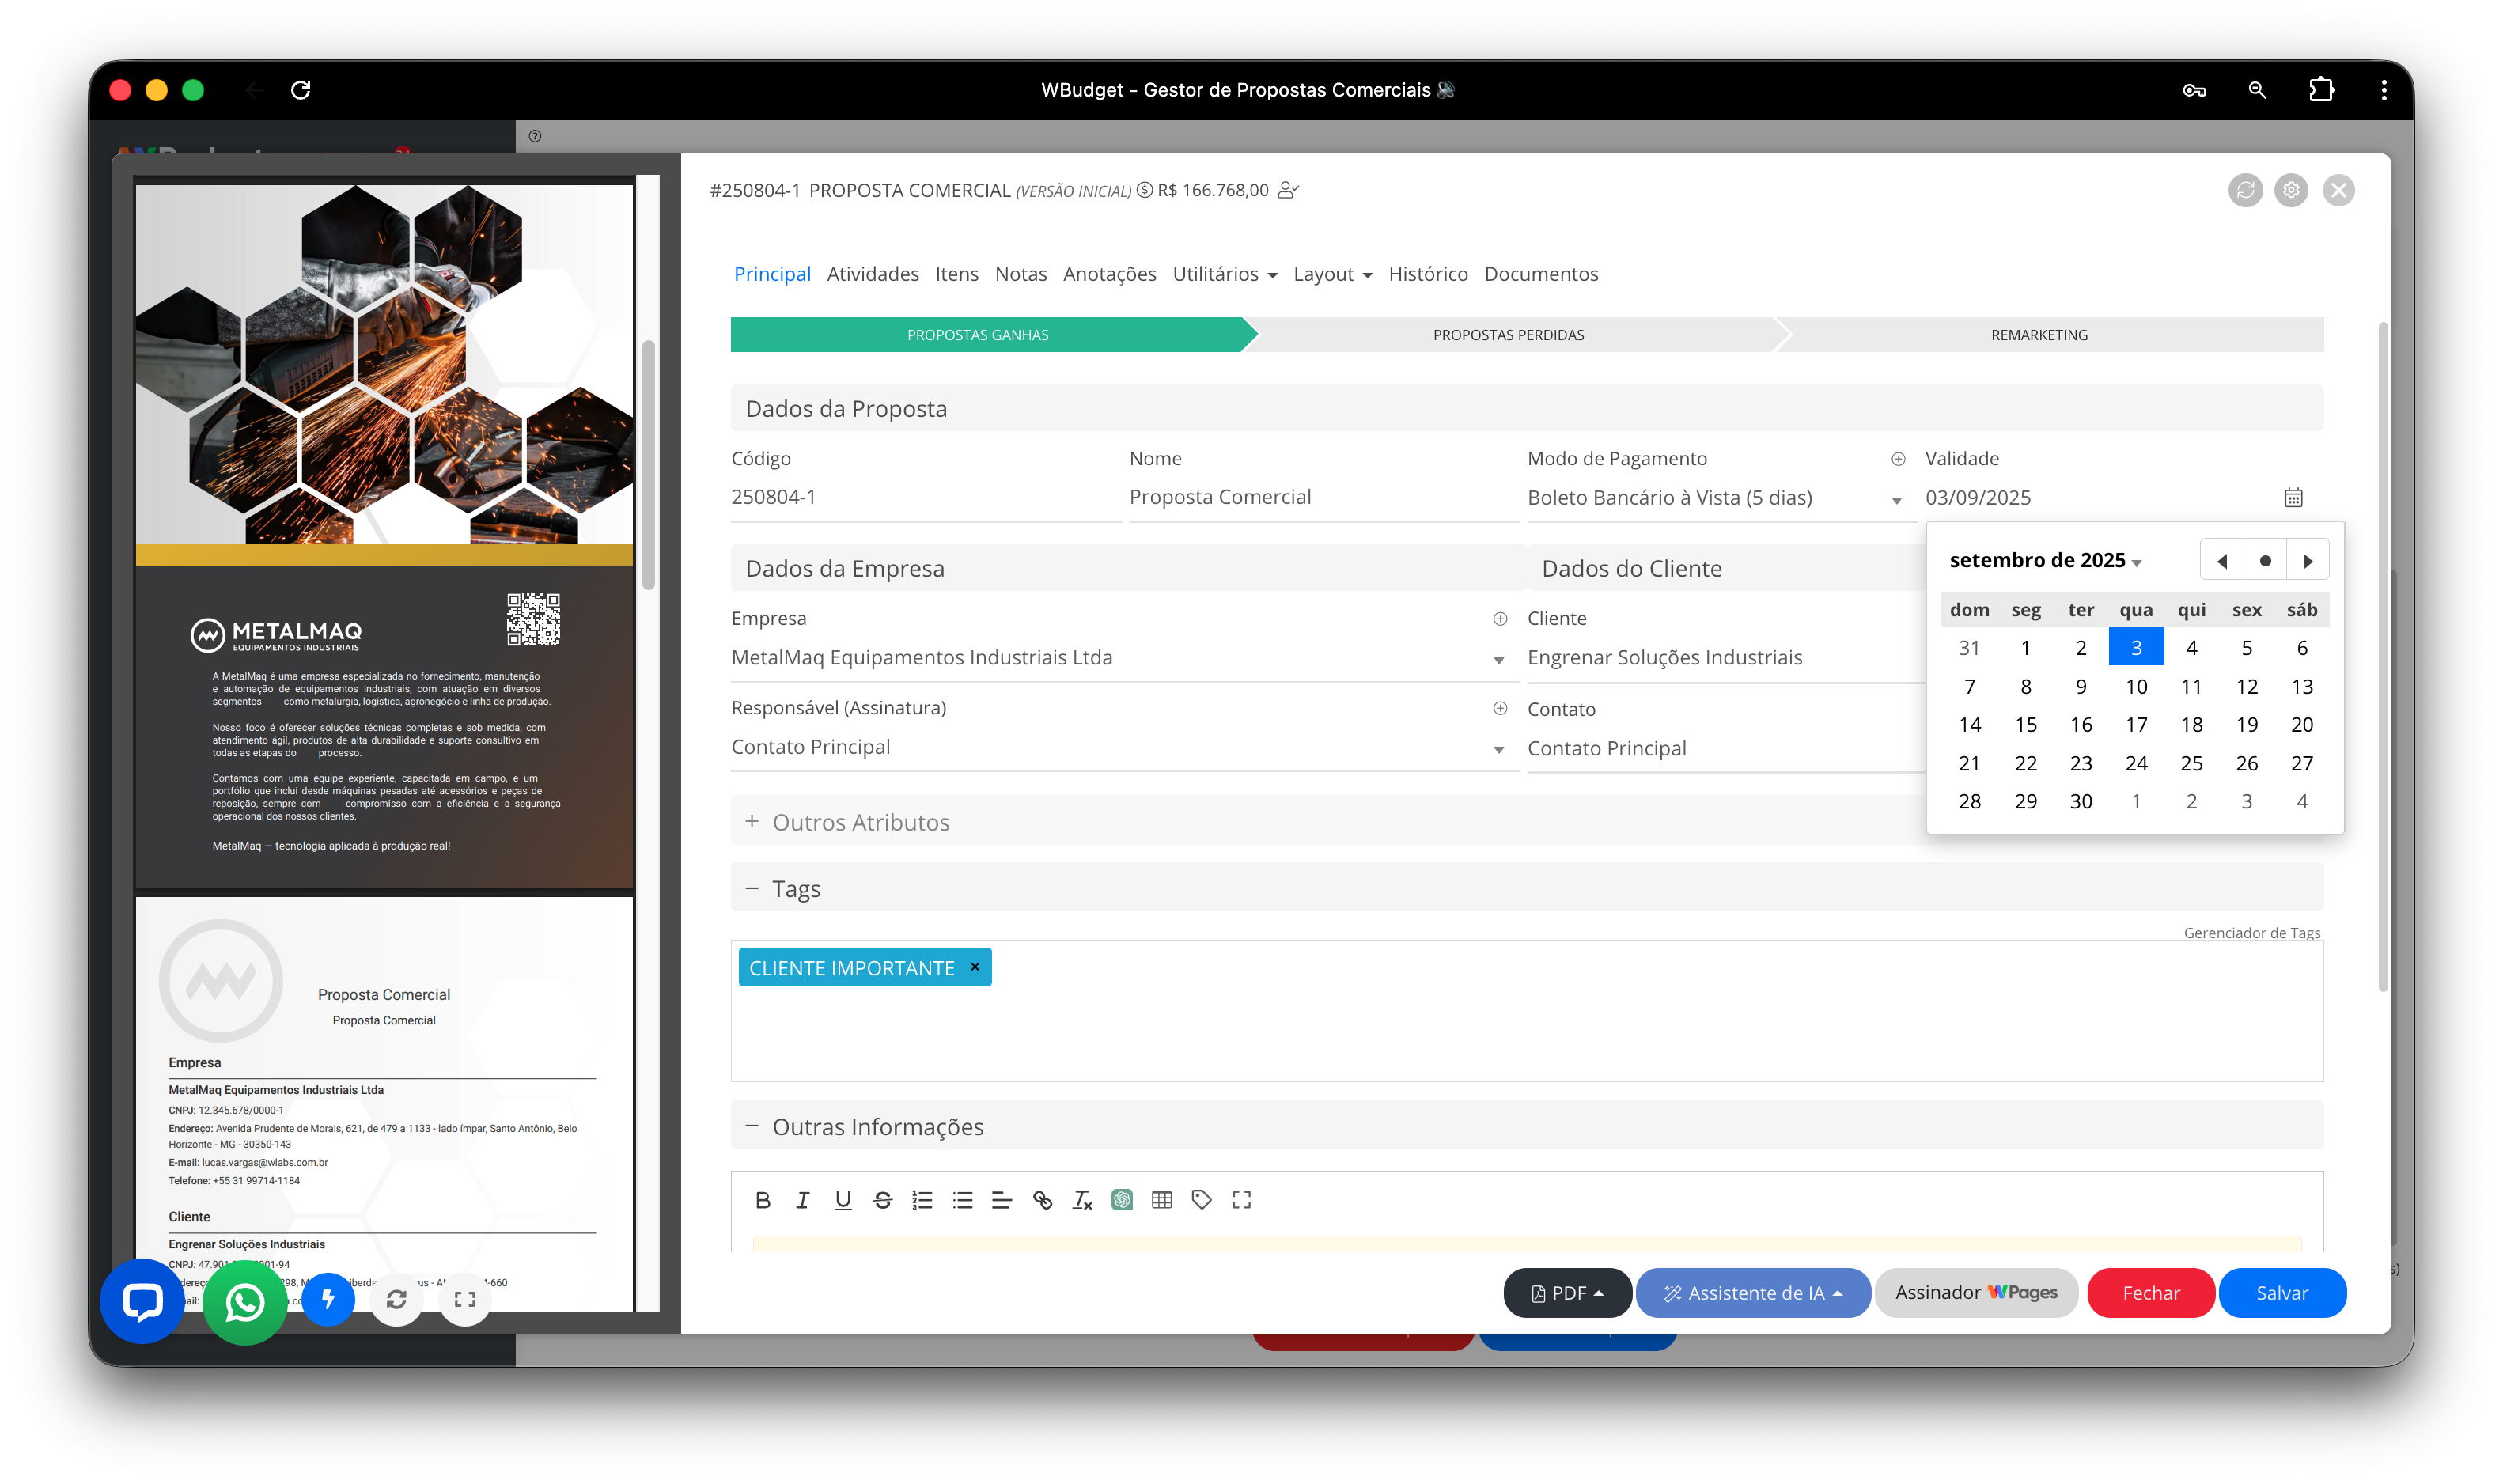Pick day 17 in the calendar
This screenshot has height=1484, width=2503.
pyautogui.click(x=2135, y=725)
